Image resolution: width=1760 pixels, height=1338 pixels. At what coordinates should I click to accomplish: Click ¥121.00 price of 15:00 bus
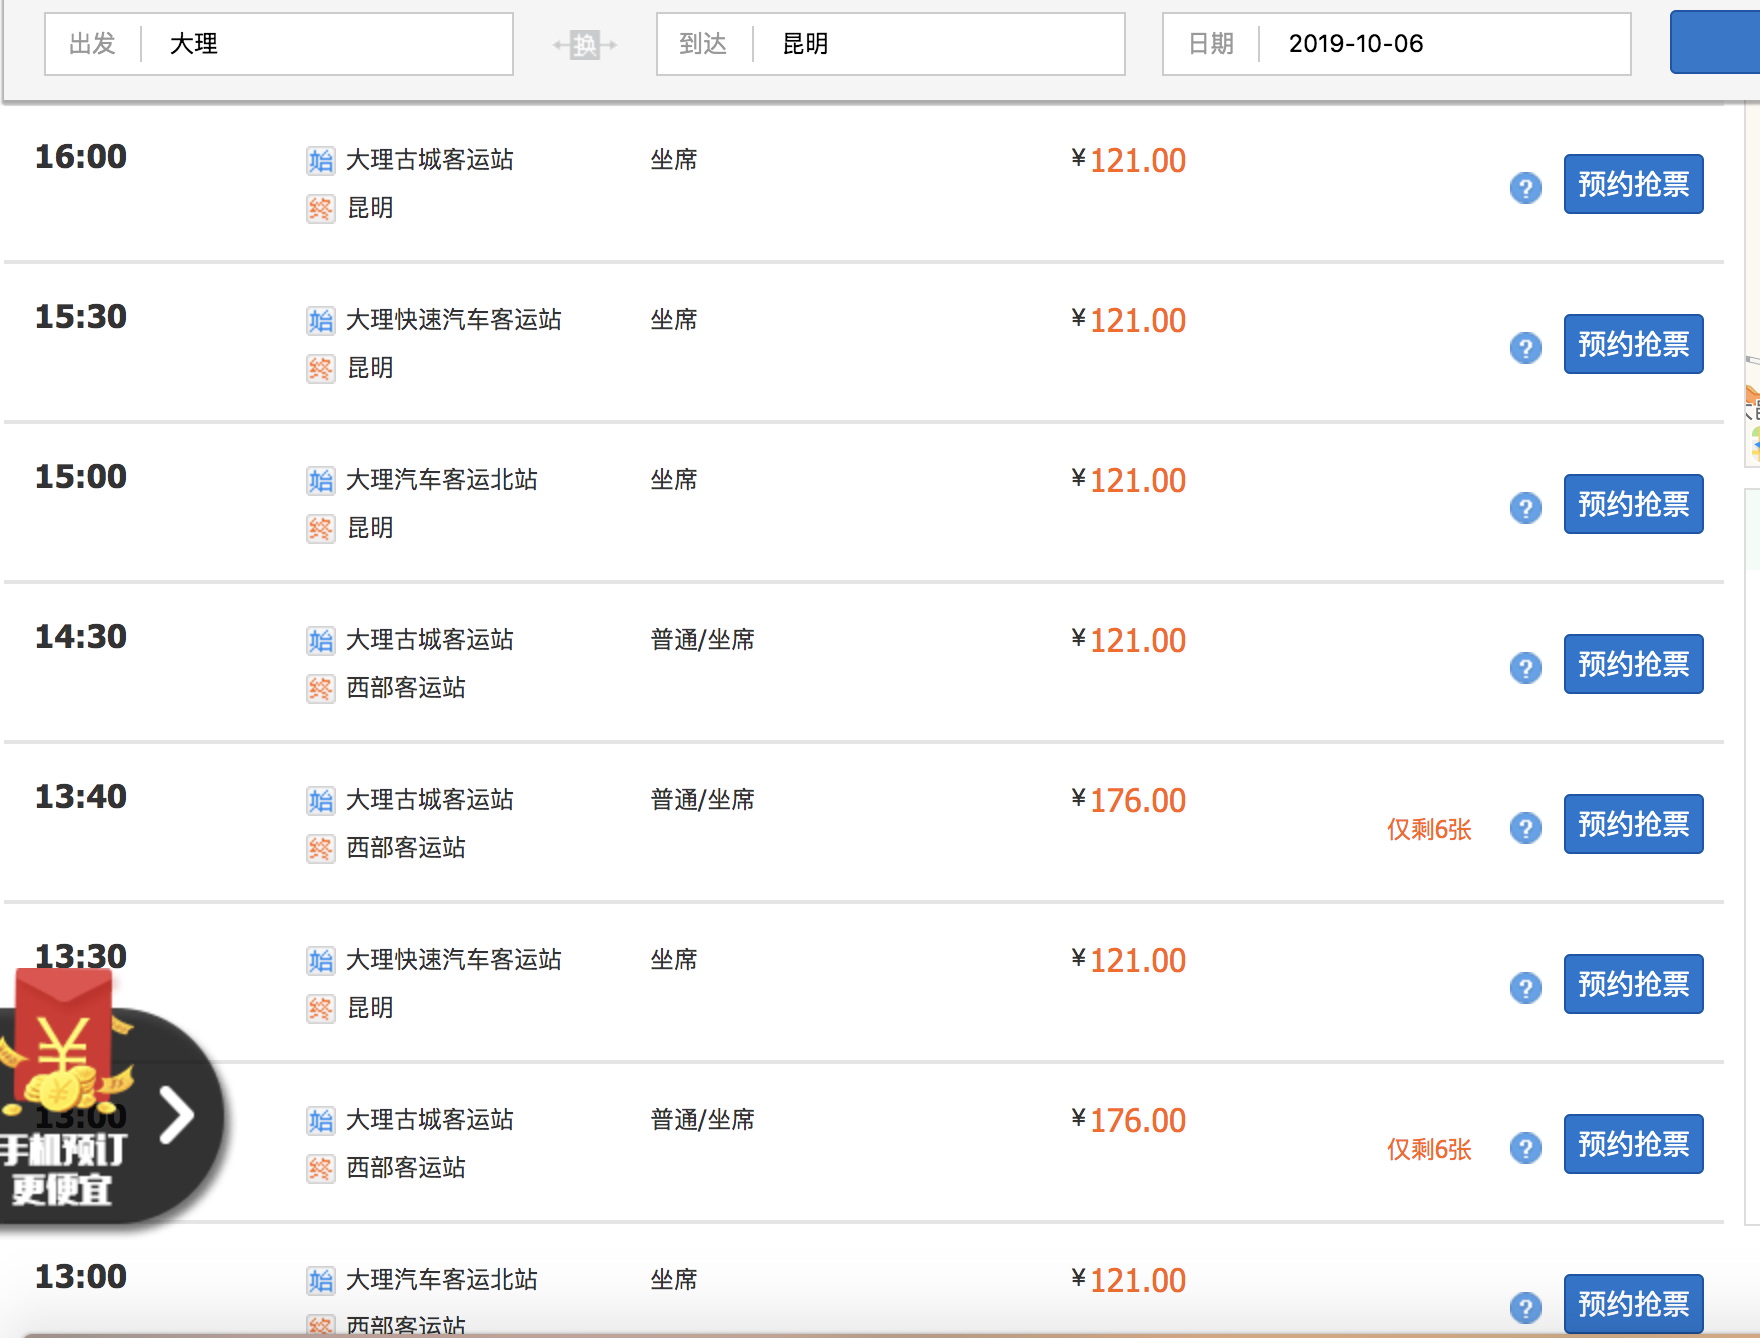[1129, 480]
